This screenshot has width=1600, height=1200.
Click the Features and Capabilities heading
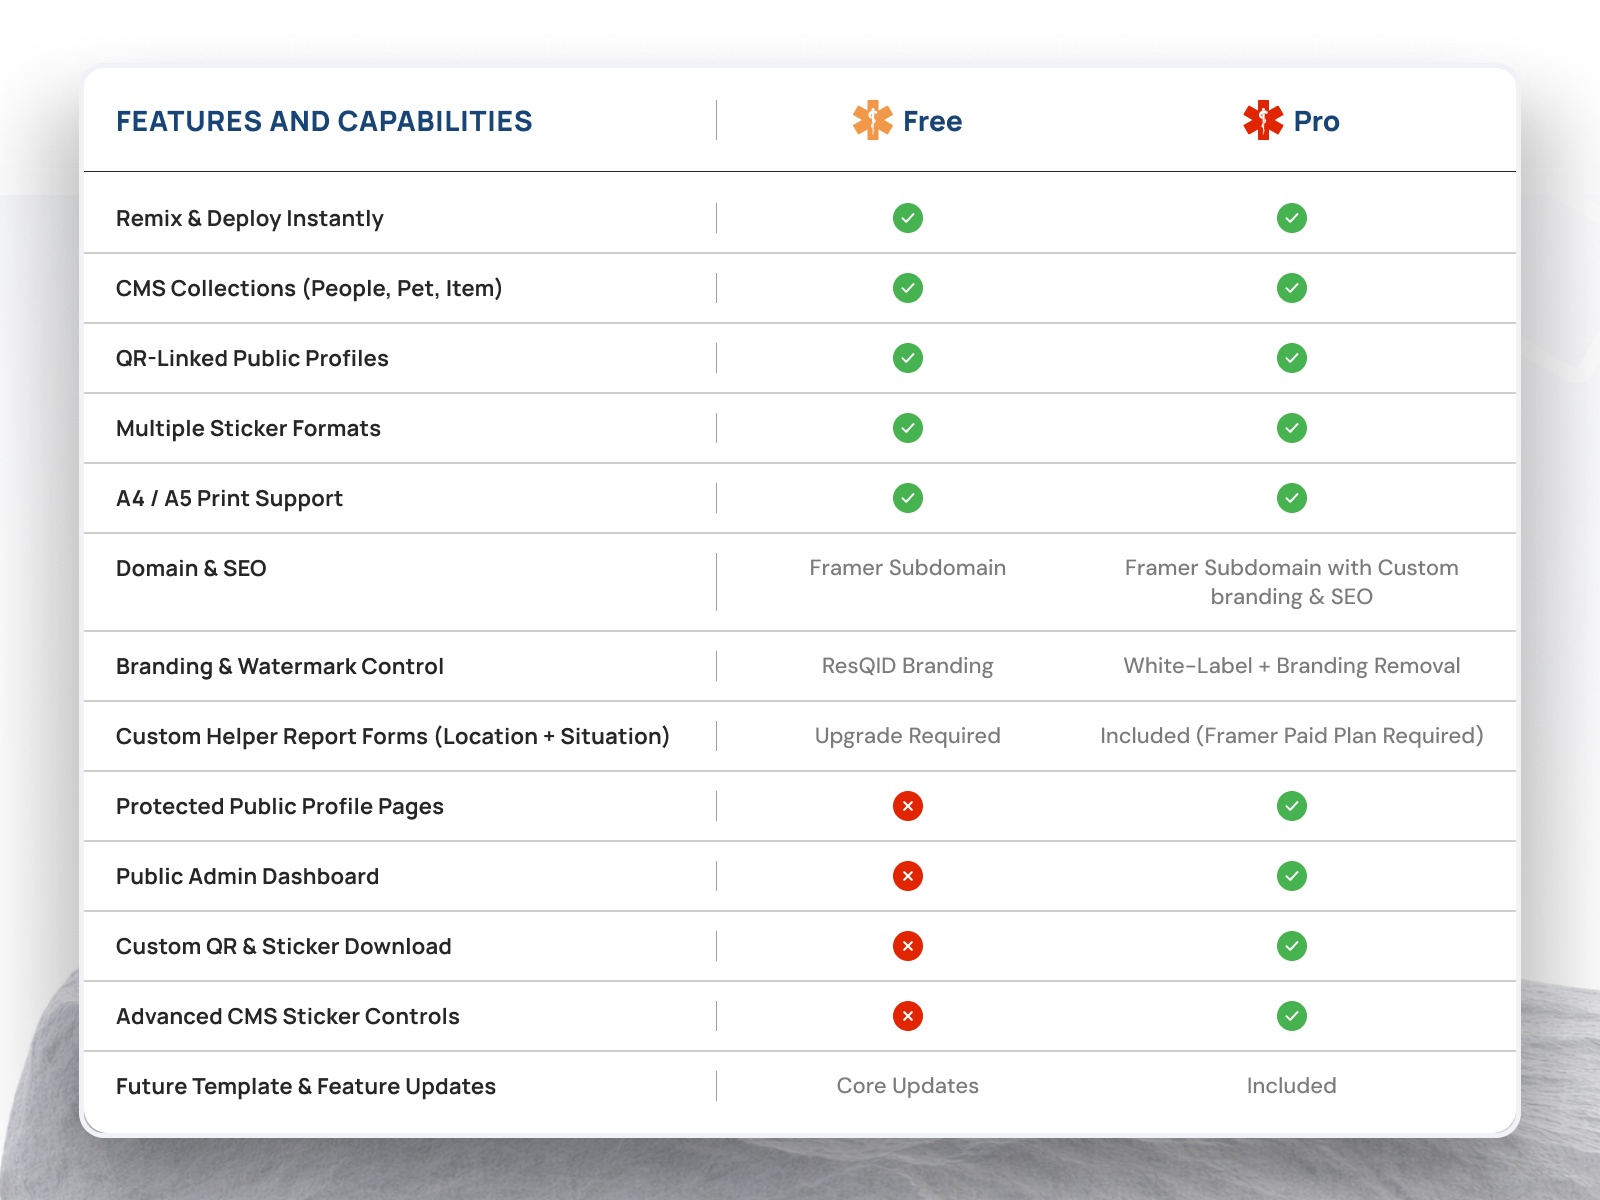[324, 122]
